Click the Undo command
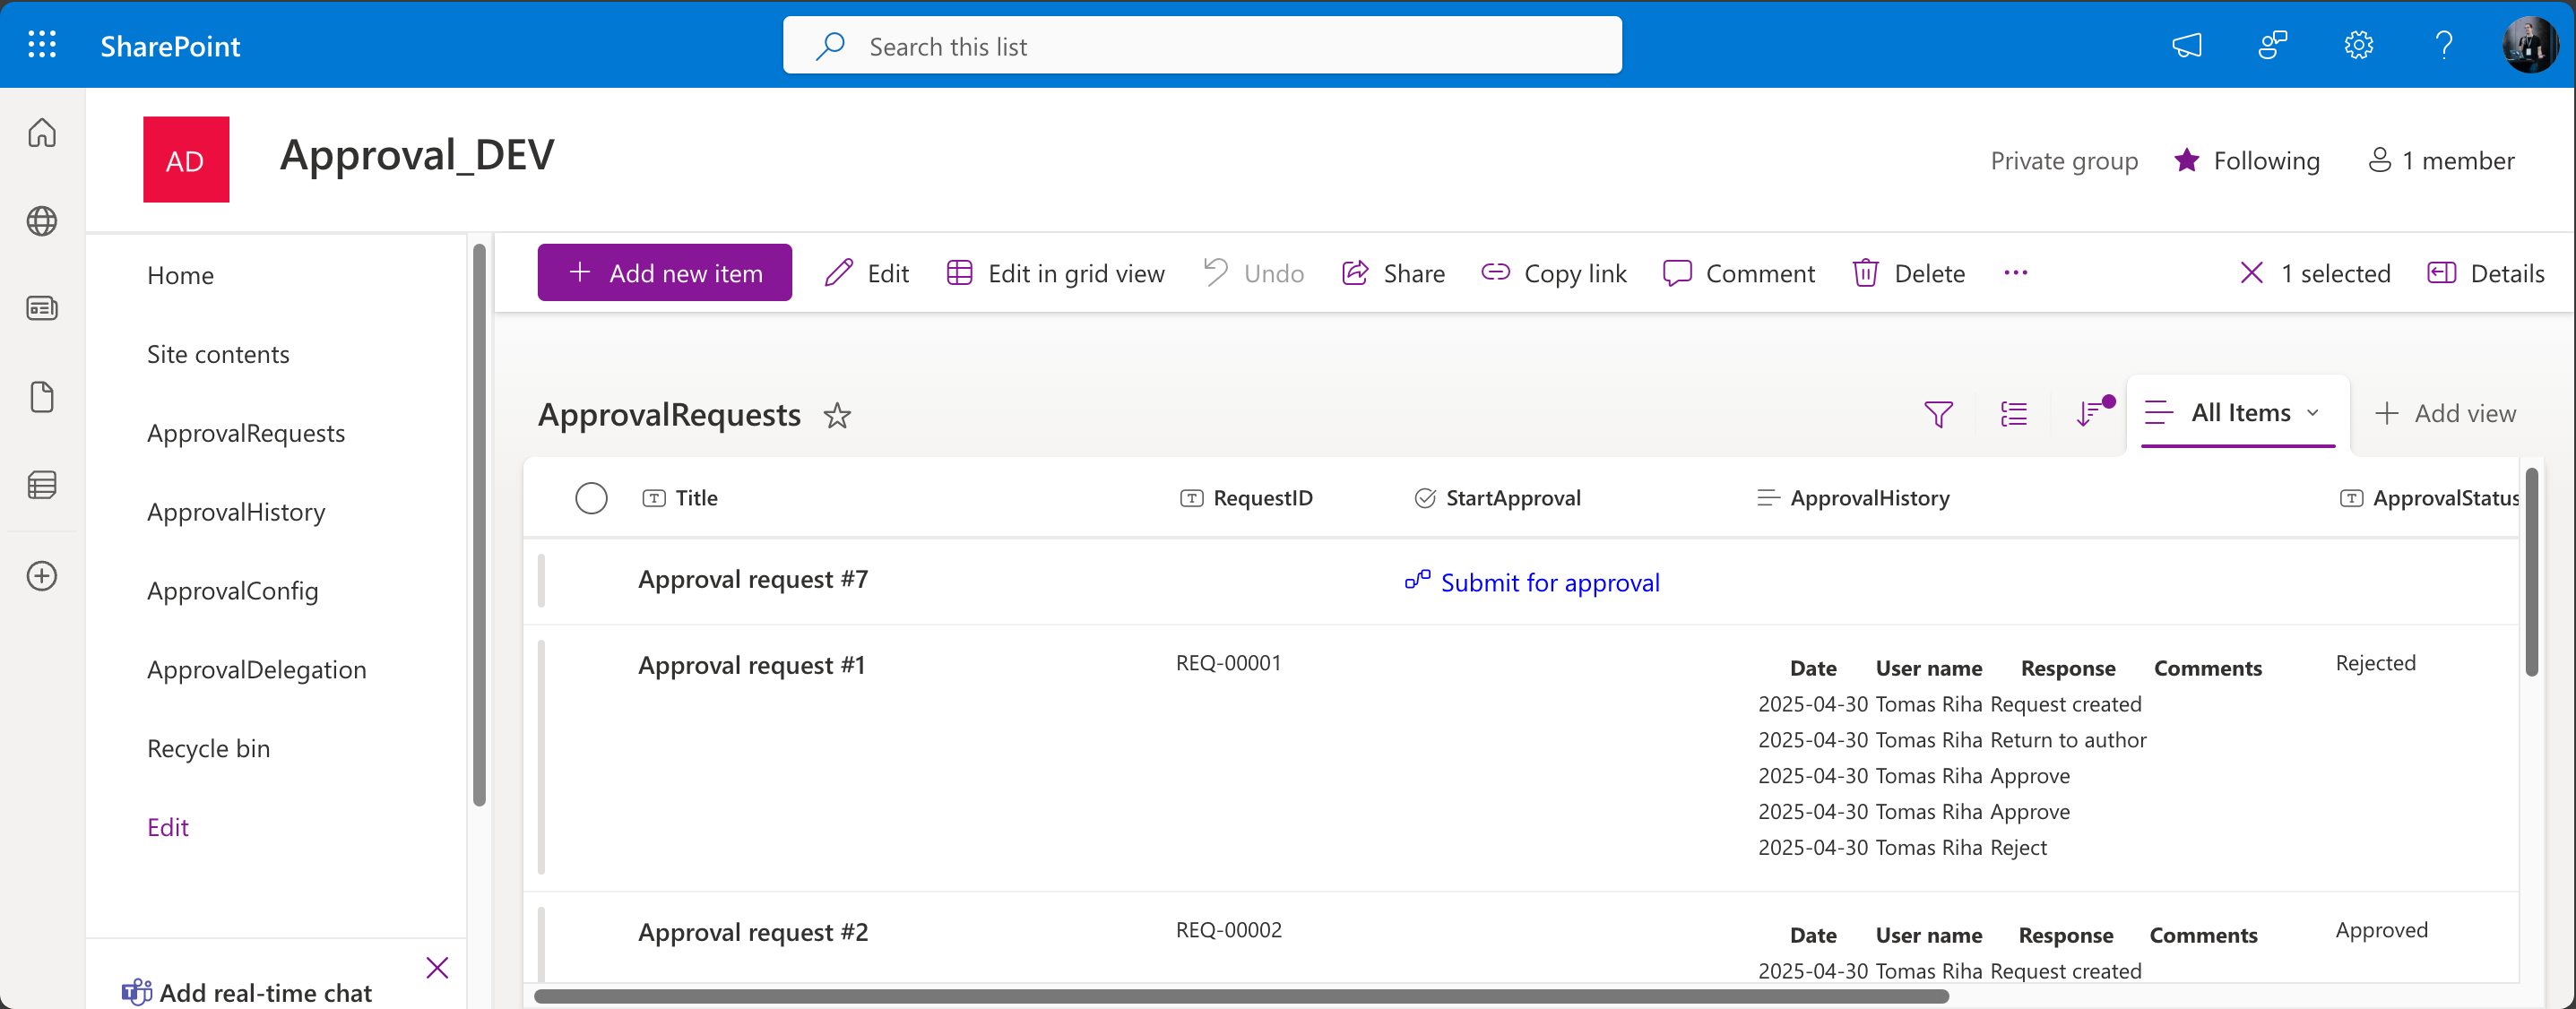This screenshot has width=2576, height=1009. 1253,273
